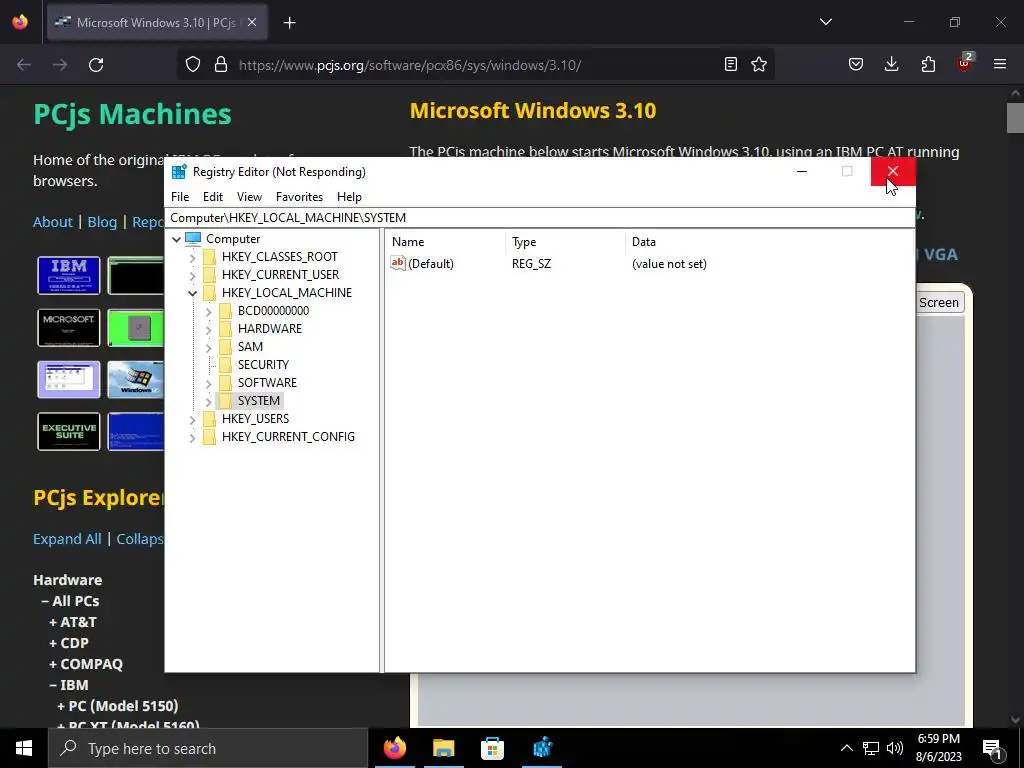Click the PCjs Machines heading link
Viewport: 1024px width, 768px height.
[x=133, y=114]
